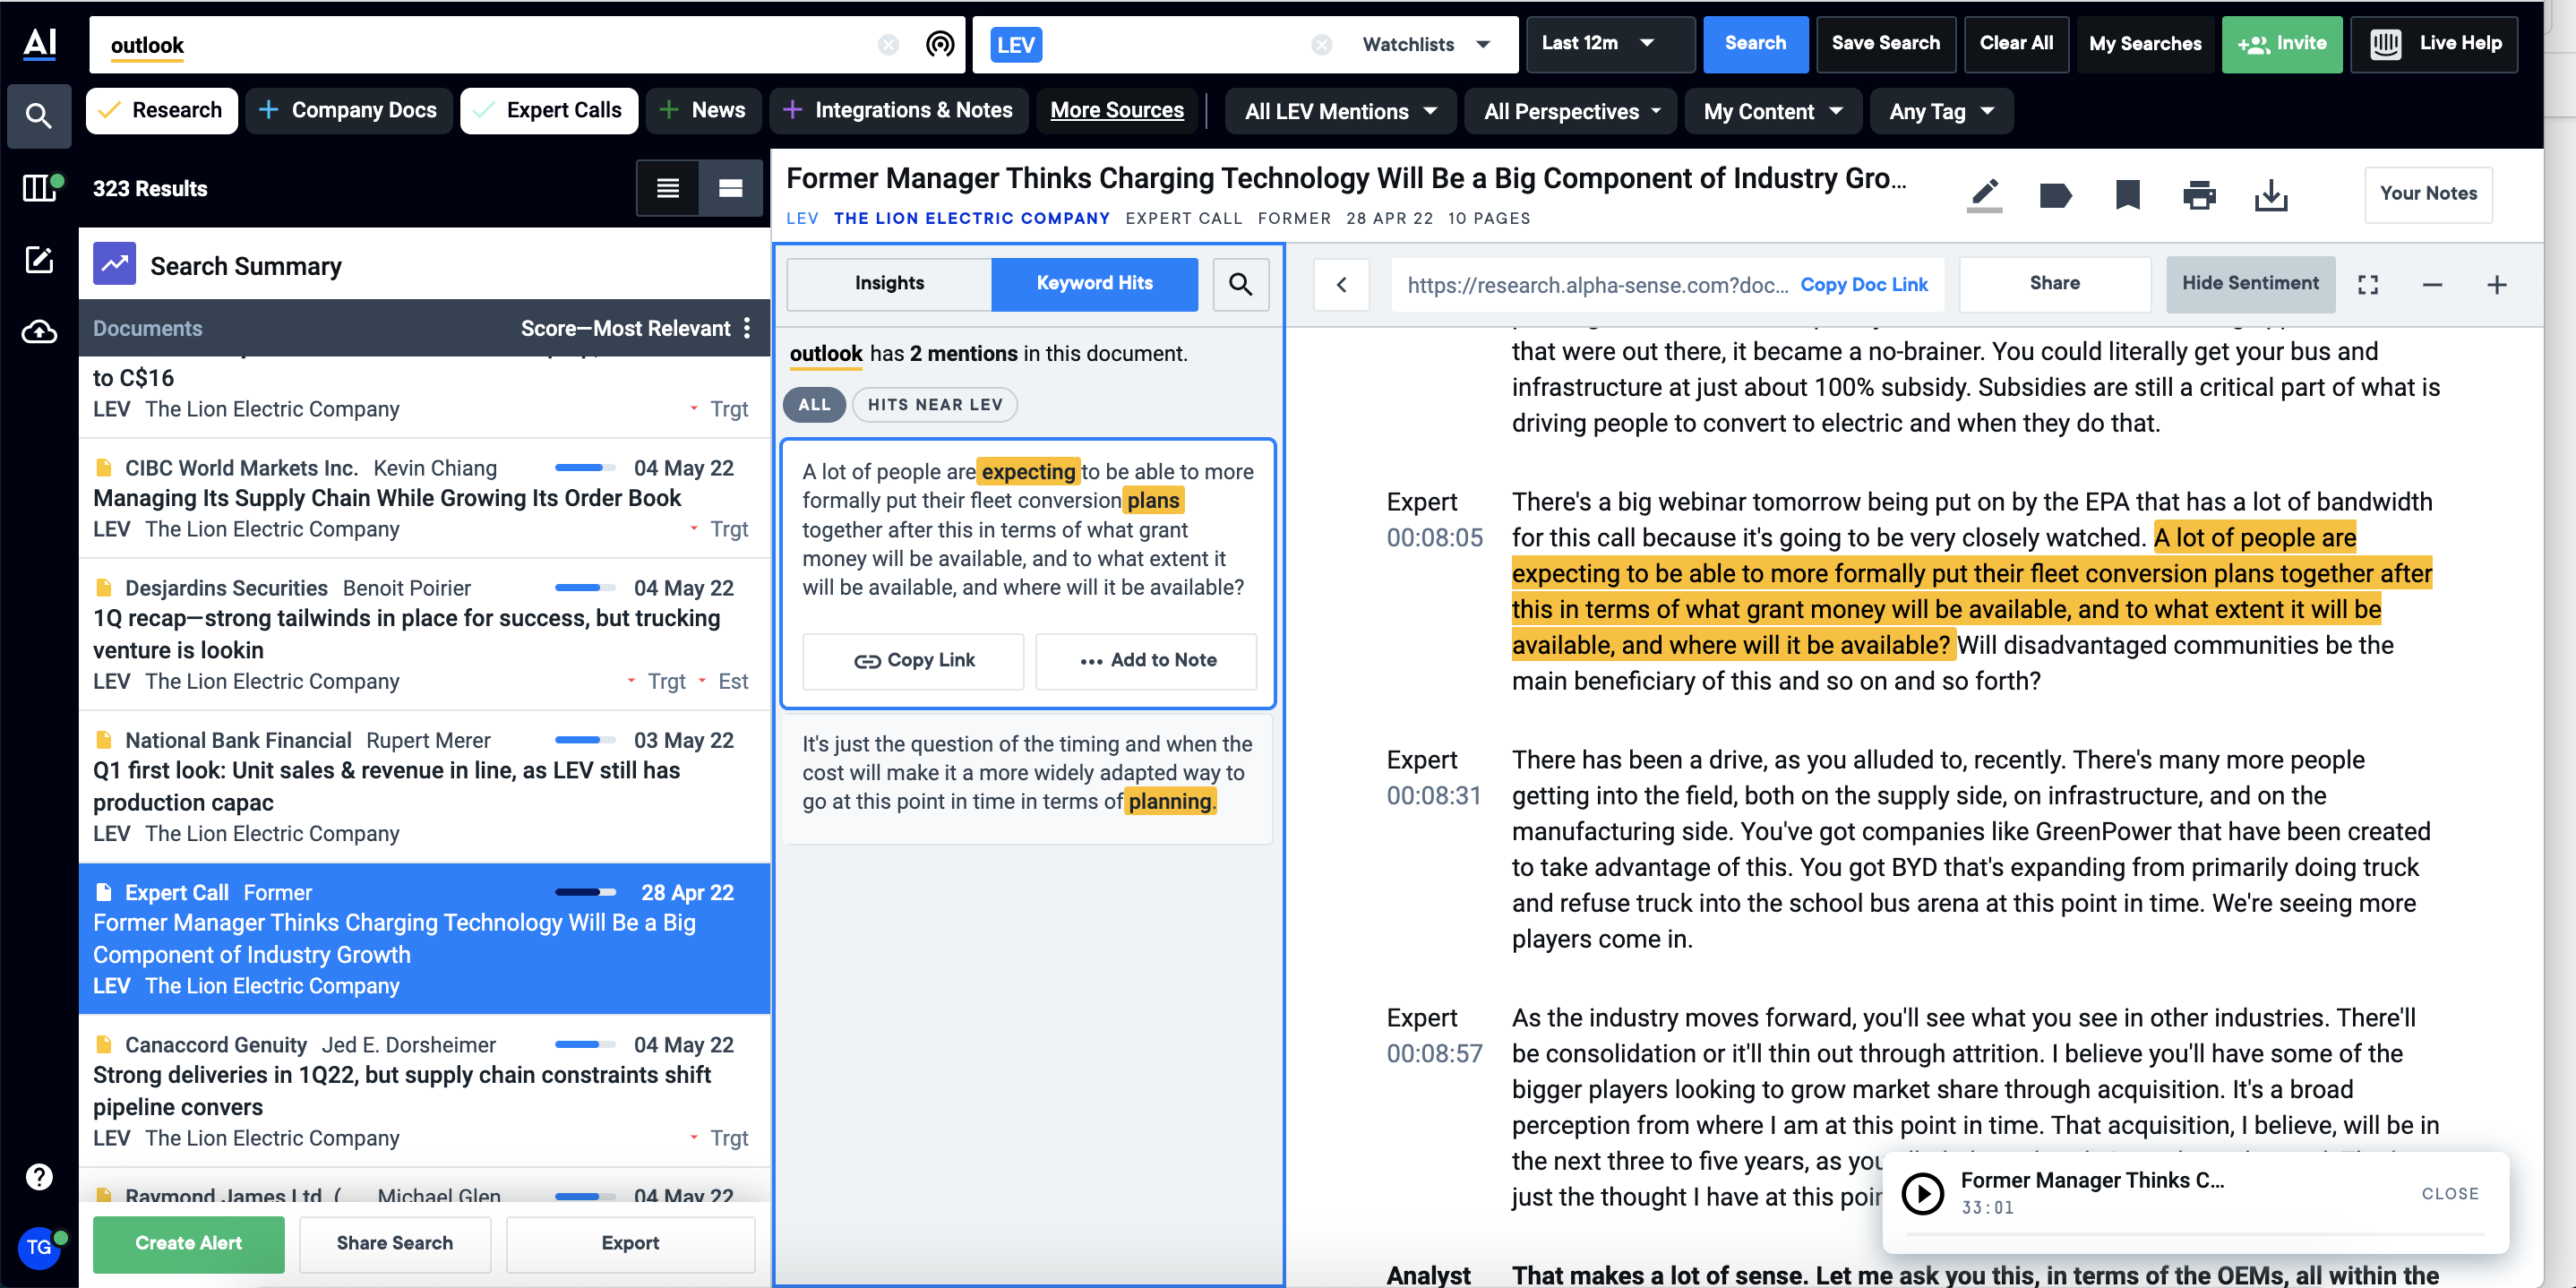
Task: Switch to compact list view
Action: click(668, 188)
